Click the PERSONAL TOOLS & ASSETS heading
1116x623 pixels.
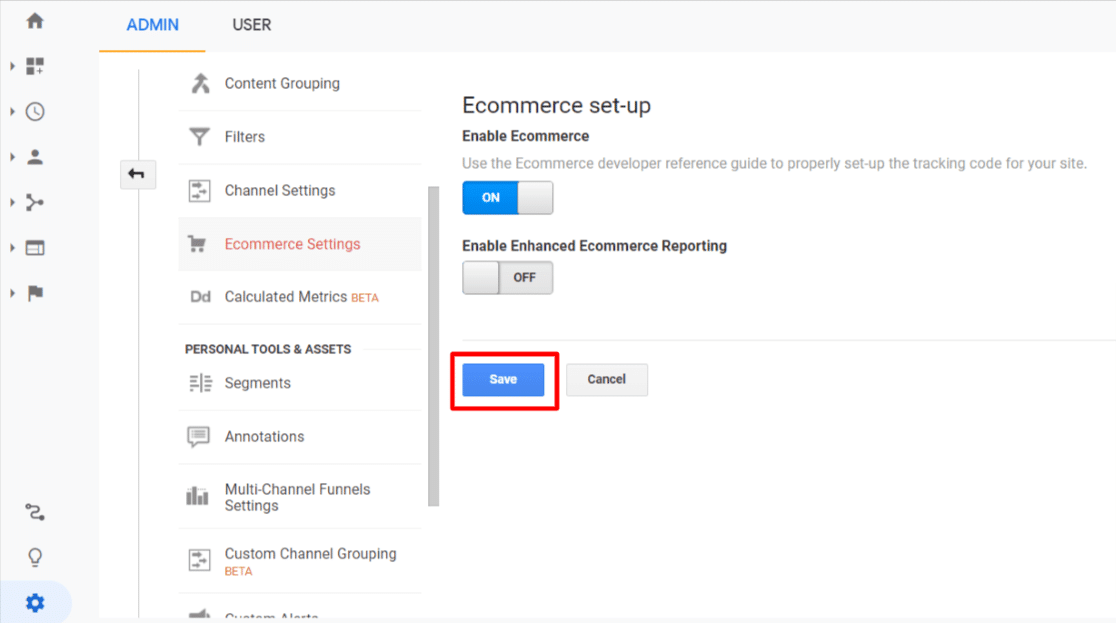(268, 349)
